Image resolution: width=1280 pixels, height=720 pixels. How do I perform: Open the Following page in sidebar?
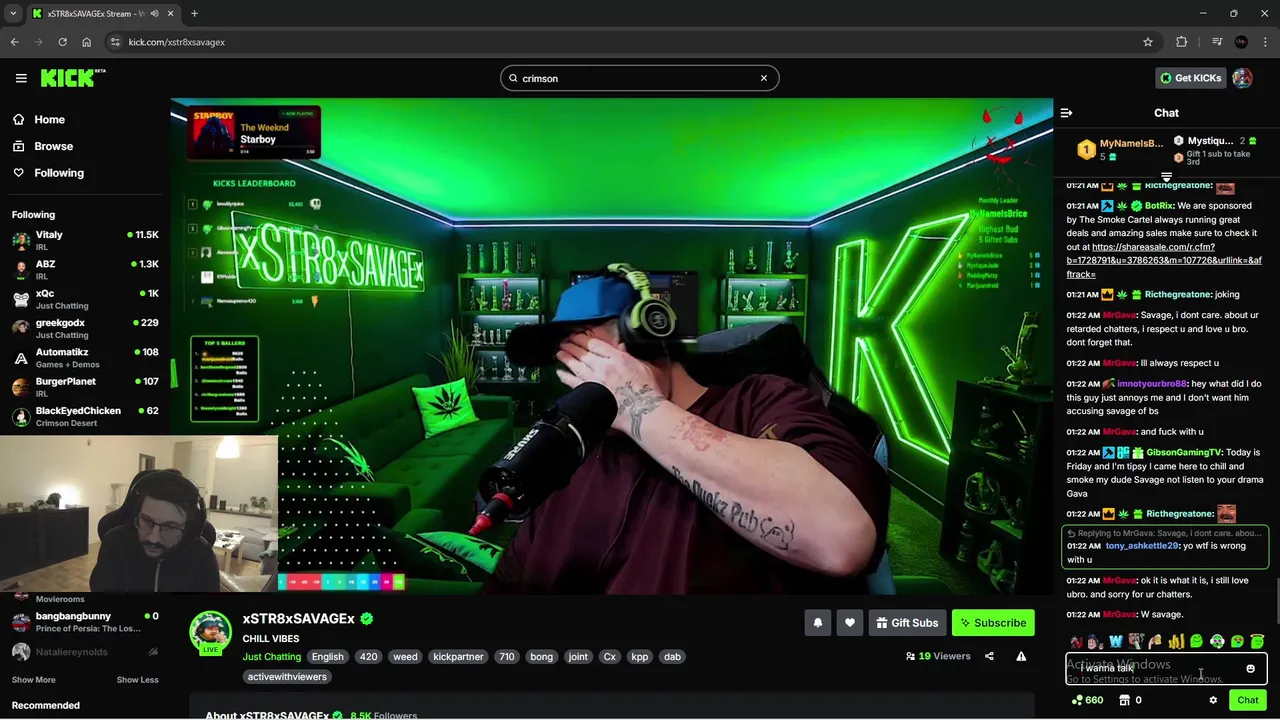click(59, 173)
